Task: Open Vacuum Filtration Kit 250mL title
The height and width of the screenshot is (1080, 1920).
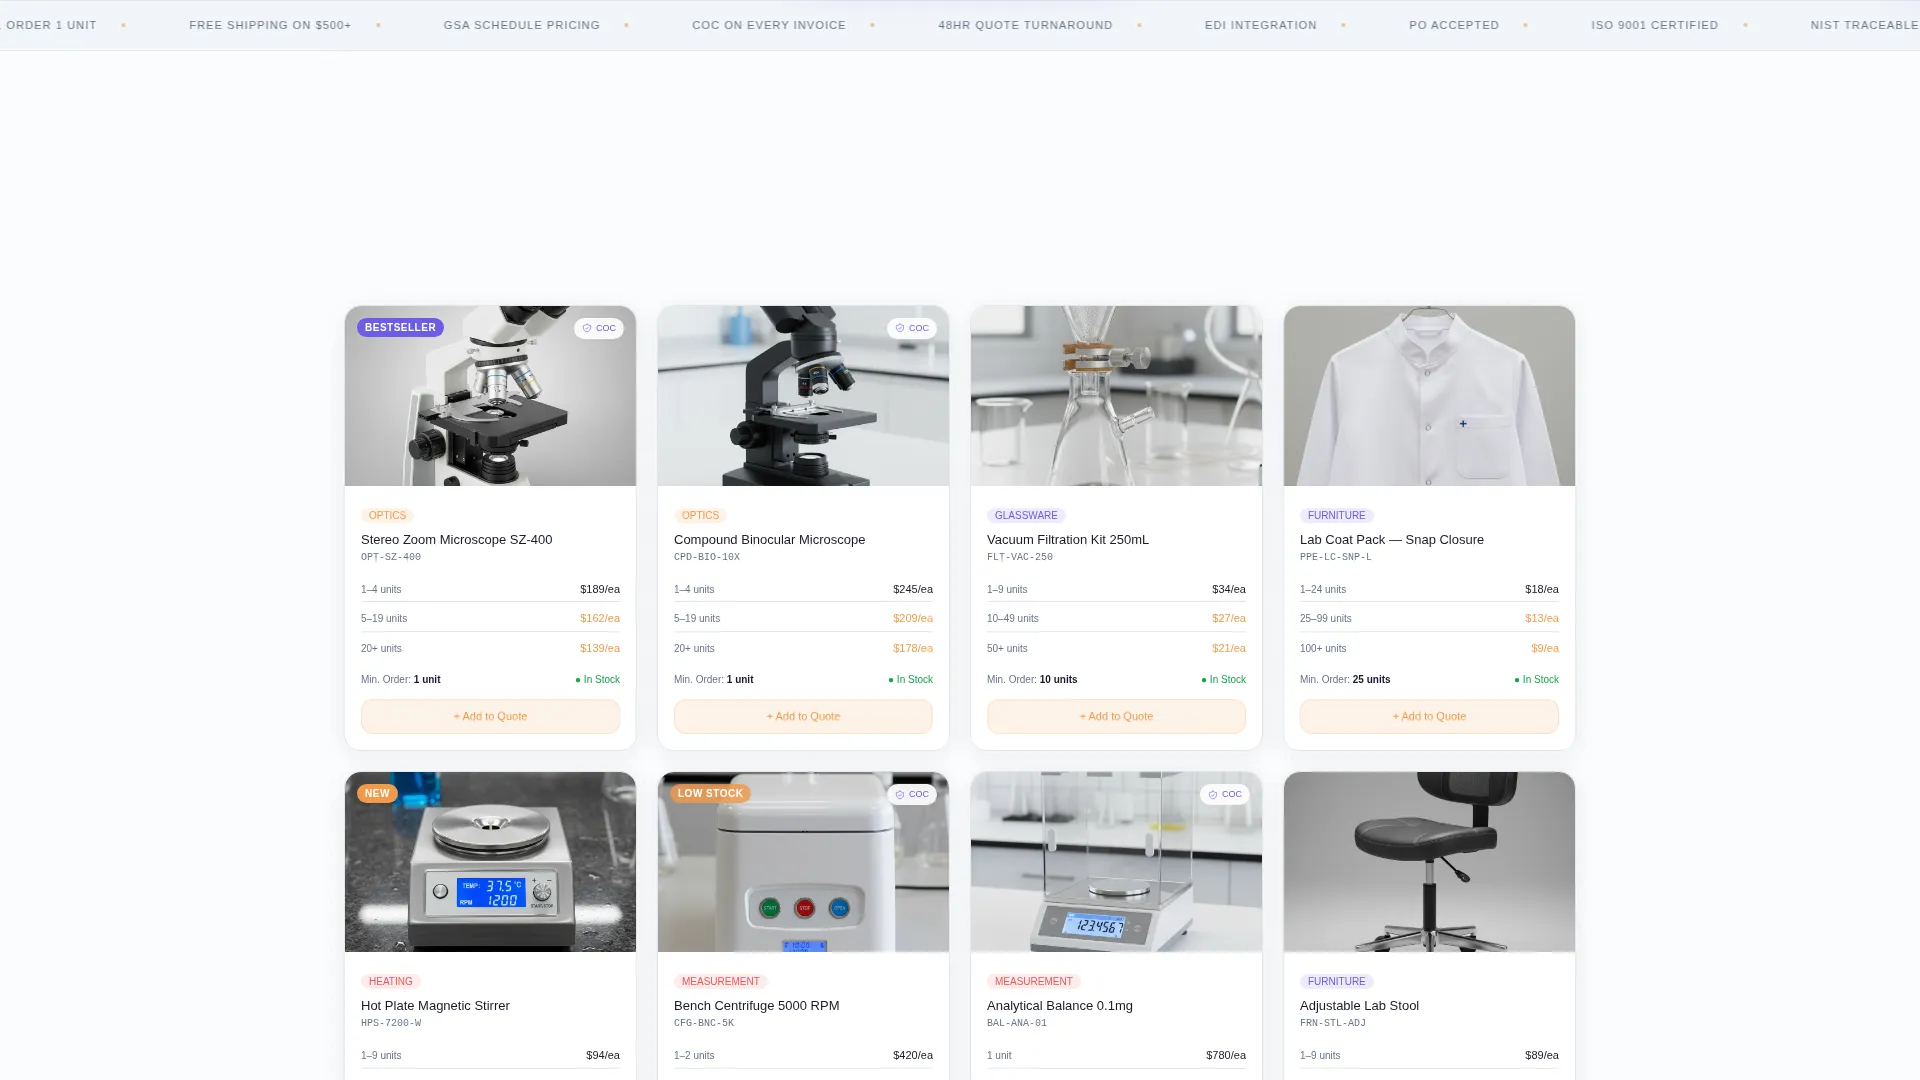Action: pos(1067,539)
